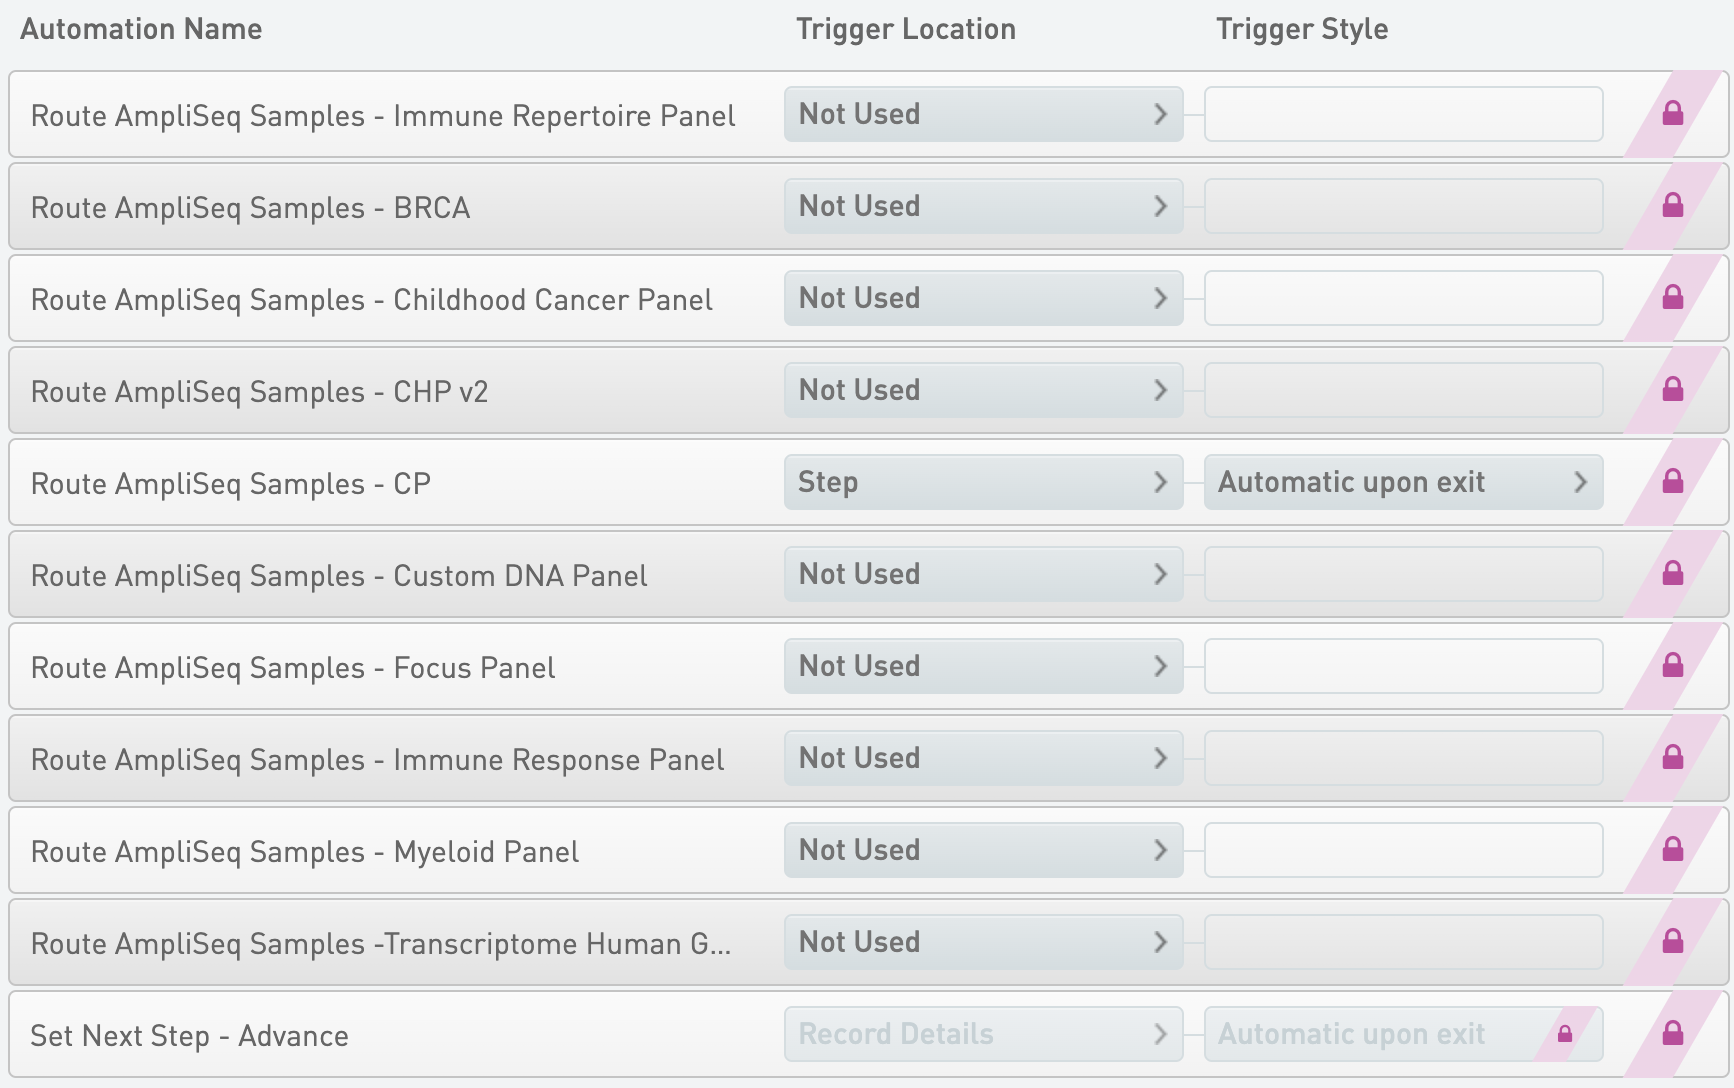Expand Trigger Location for Transcriptome Human row

(983, 942)
